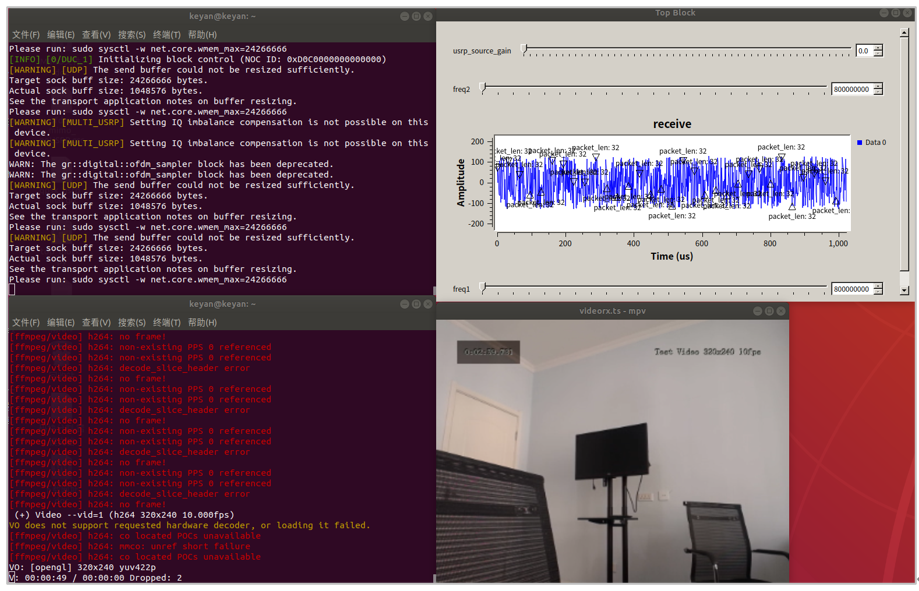Open 文件(F) menu in top terminal

[25, 35]
